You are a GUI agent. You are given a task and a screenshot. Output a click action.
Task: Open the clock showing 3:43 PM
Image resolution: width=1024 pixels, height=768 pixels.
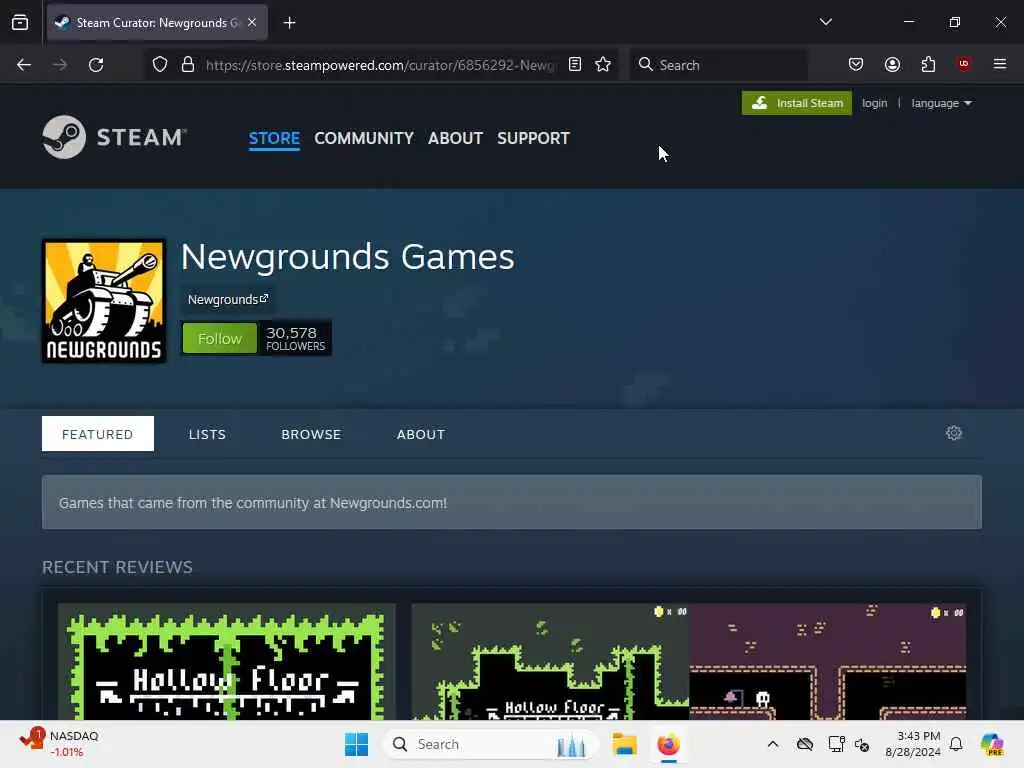click(x=912, y=744)
